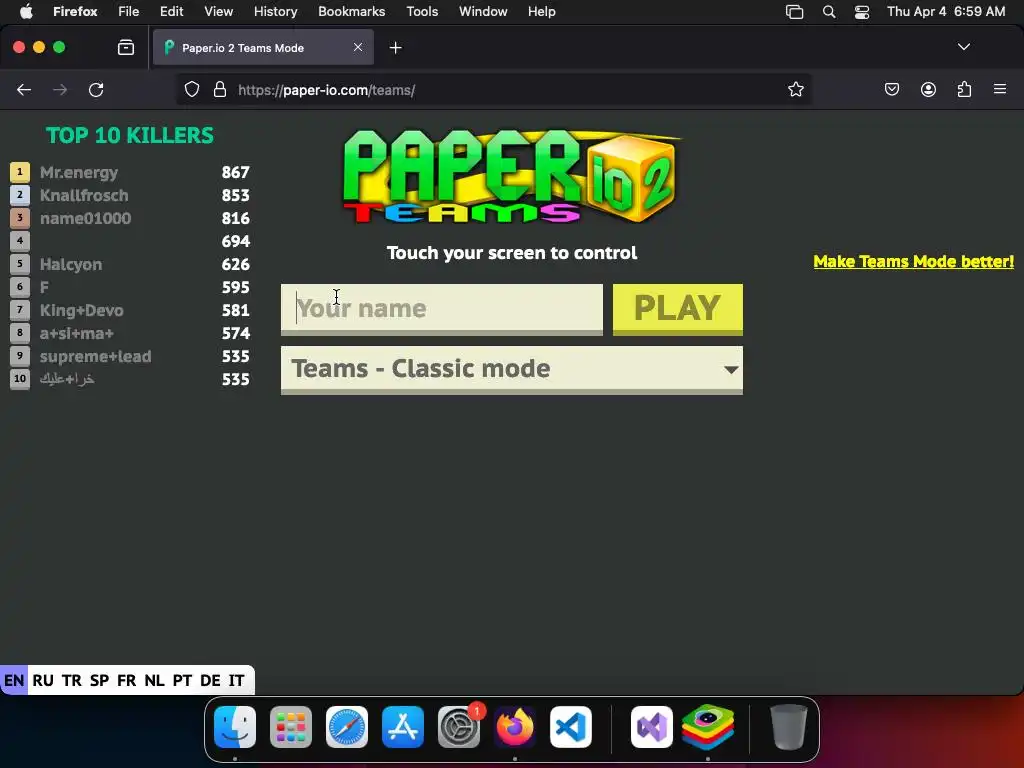Click the site padlock icon
Screen dimensions: 1024x768
point(220,89)
